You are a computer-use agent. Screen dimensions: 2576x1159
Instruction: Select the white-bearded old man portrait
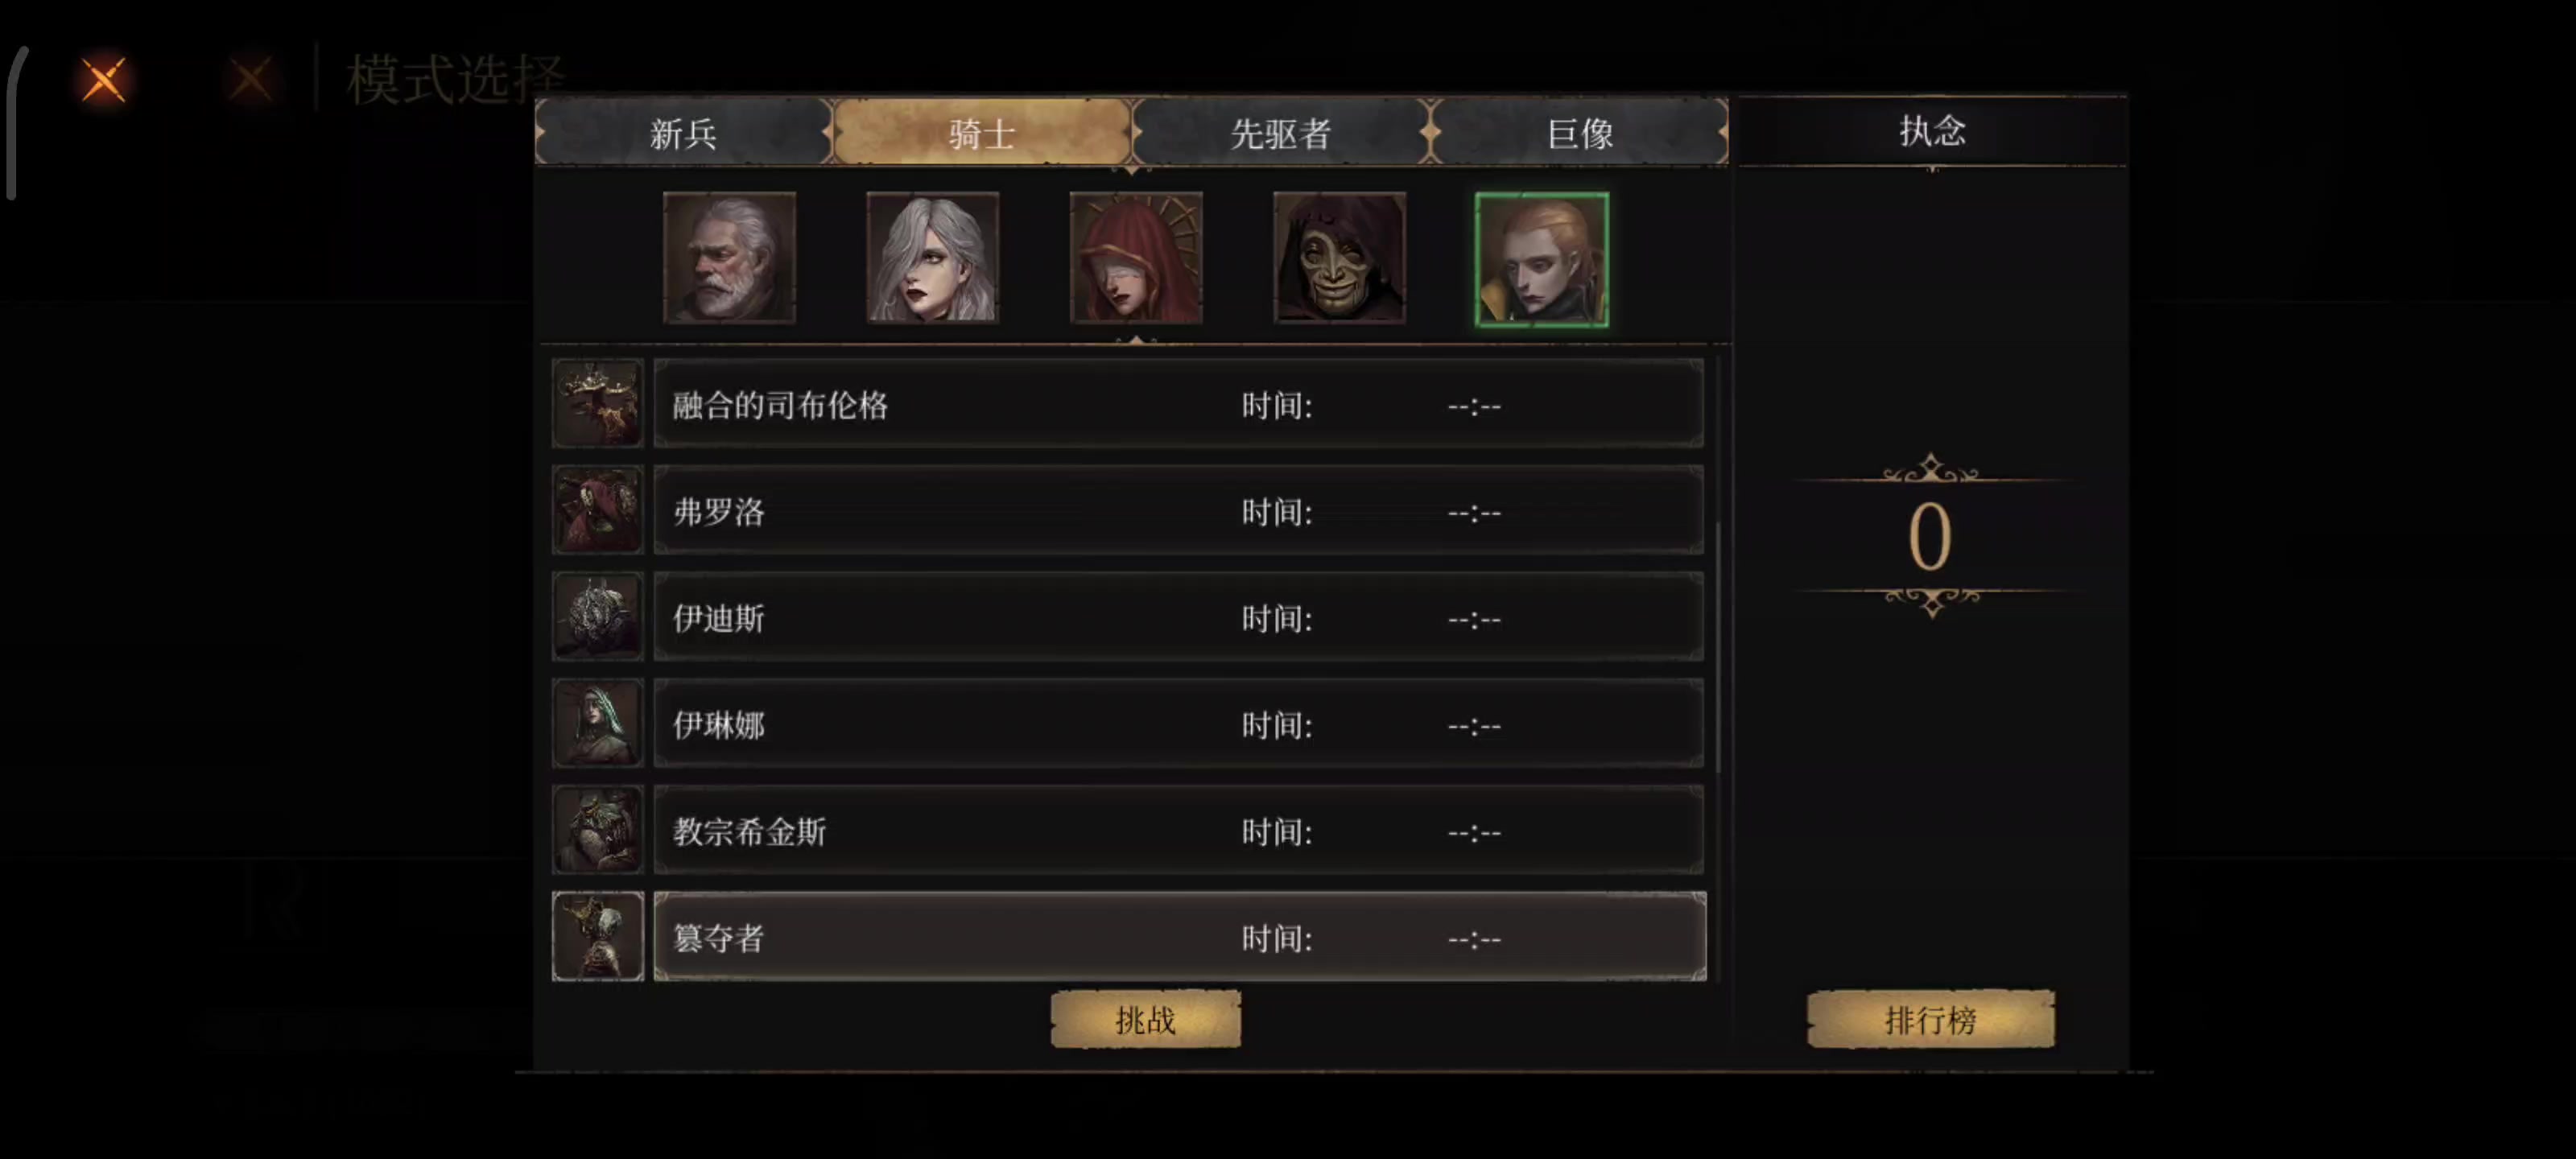point(729,258)
